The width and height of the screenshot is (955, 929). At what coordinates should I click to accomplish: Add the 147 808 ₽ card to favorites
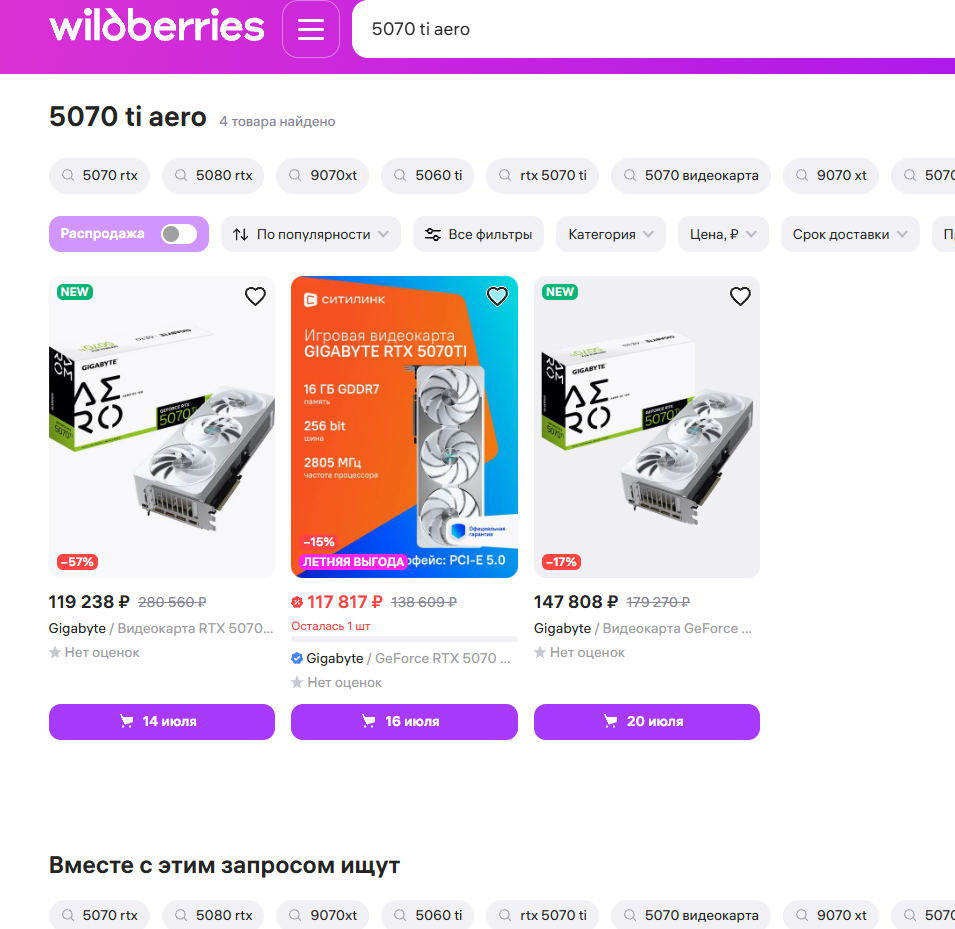coord(740,296)
